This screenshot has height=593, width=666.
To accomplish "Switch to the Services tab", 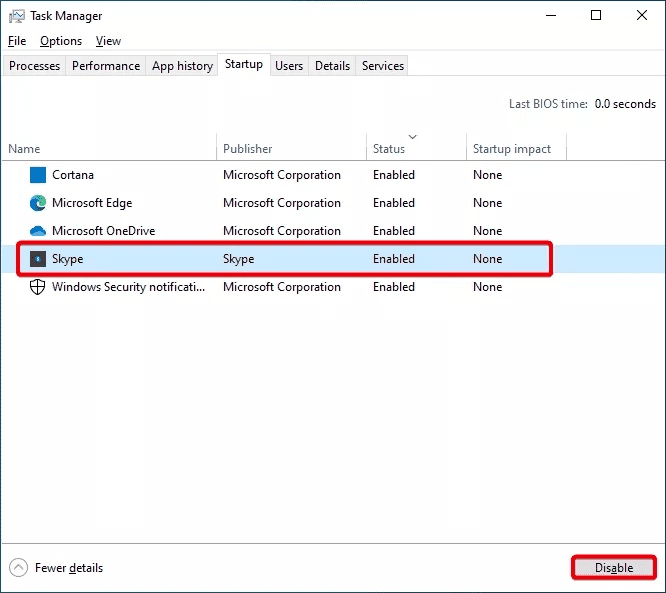I will (x=383, y=66).
